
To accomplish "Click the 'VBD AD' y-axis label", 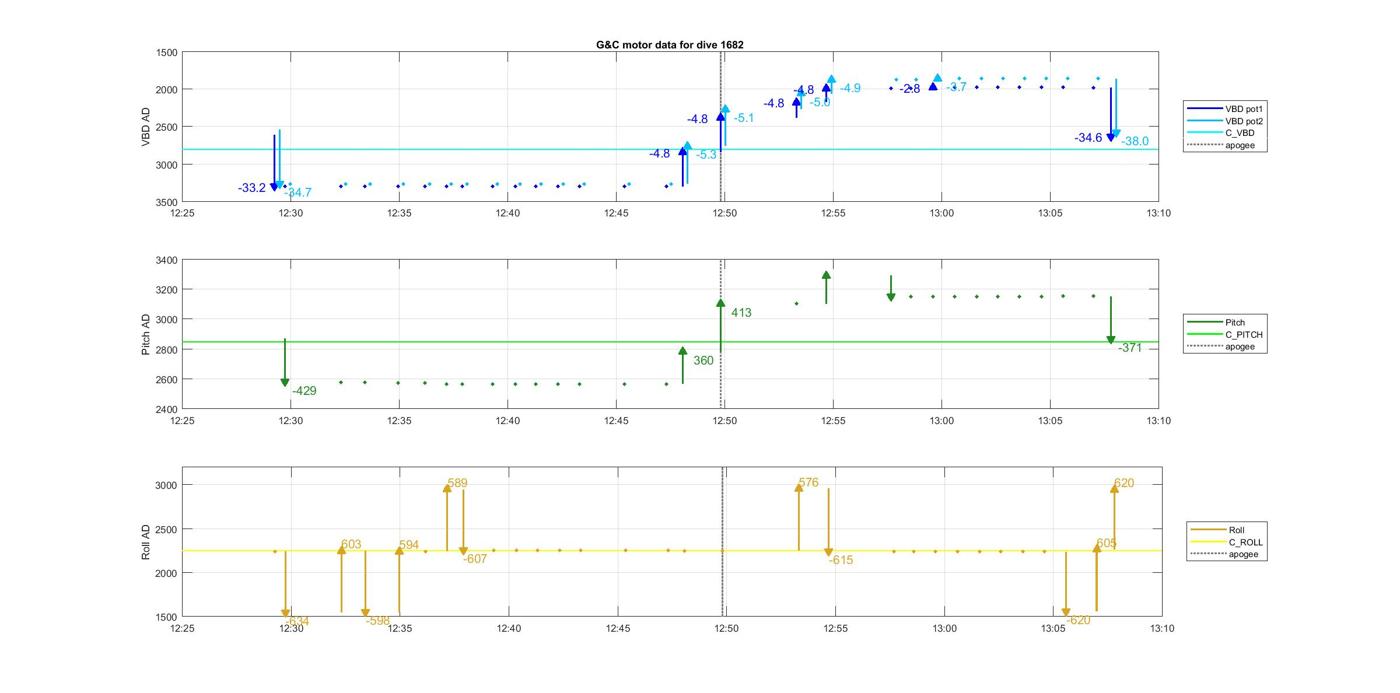I will click(x=146, y=127).
